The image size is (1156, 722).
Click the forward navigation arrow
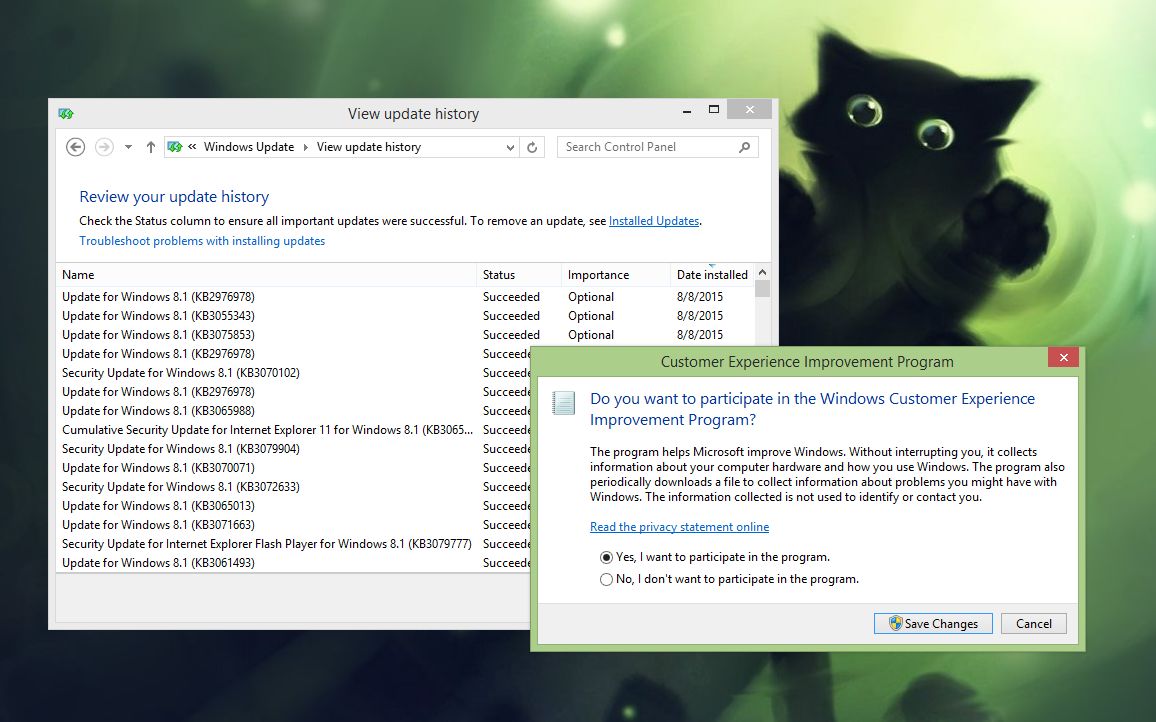[105, 147]
